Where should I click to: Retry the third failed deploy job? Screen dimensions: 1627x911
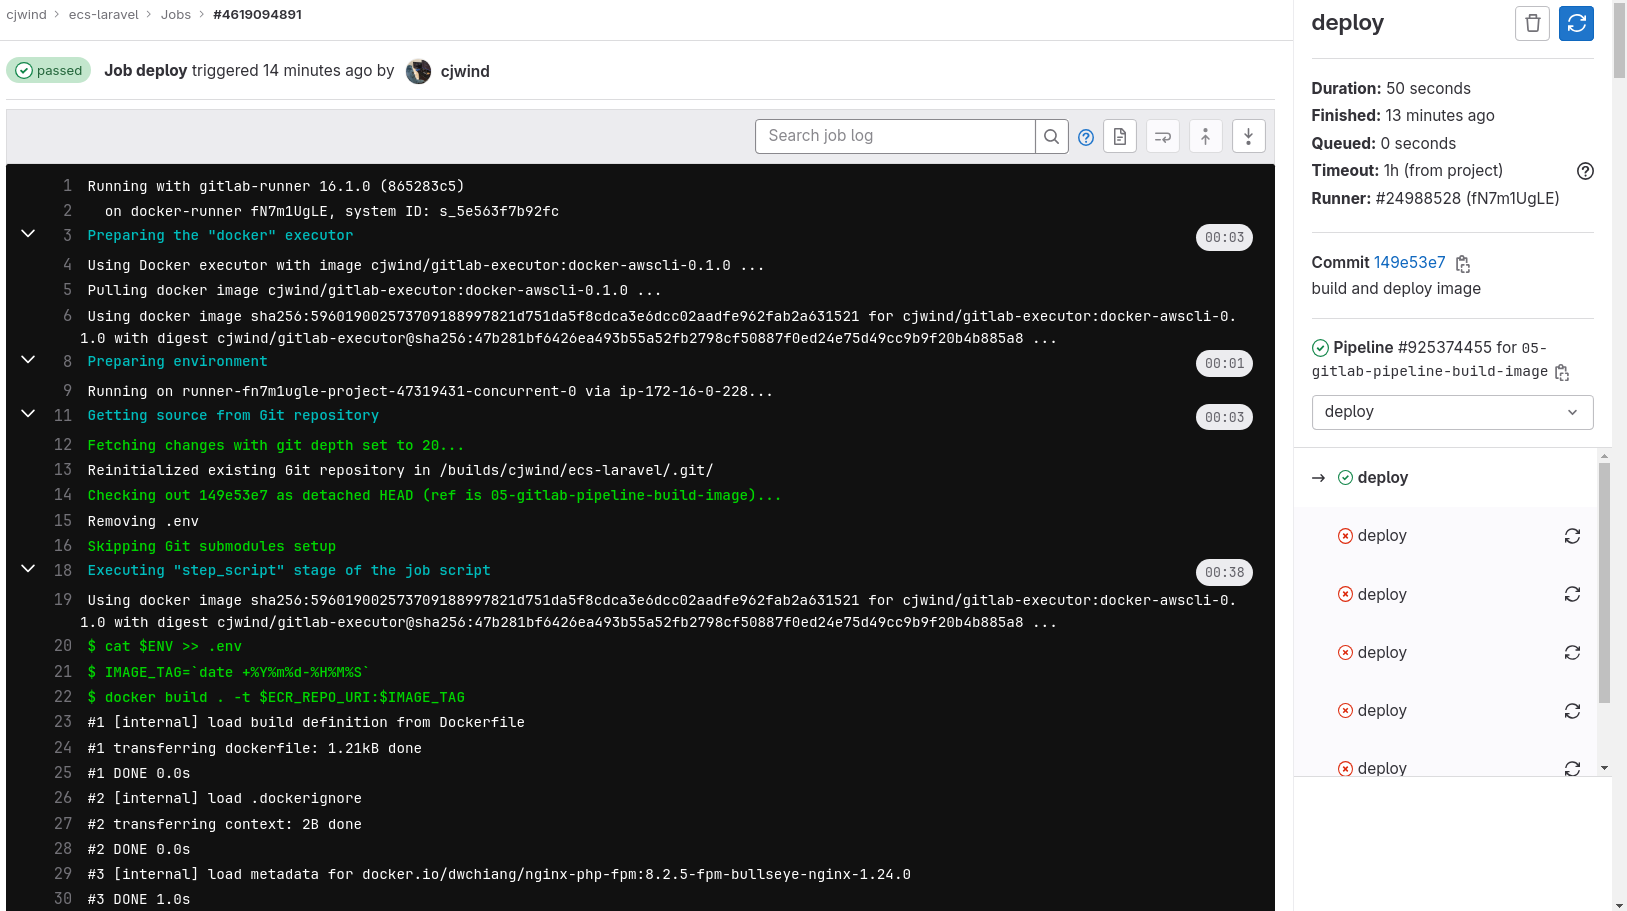pos(1572,652)
